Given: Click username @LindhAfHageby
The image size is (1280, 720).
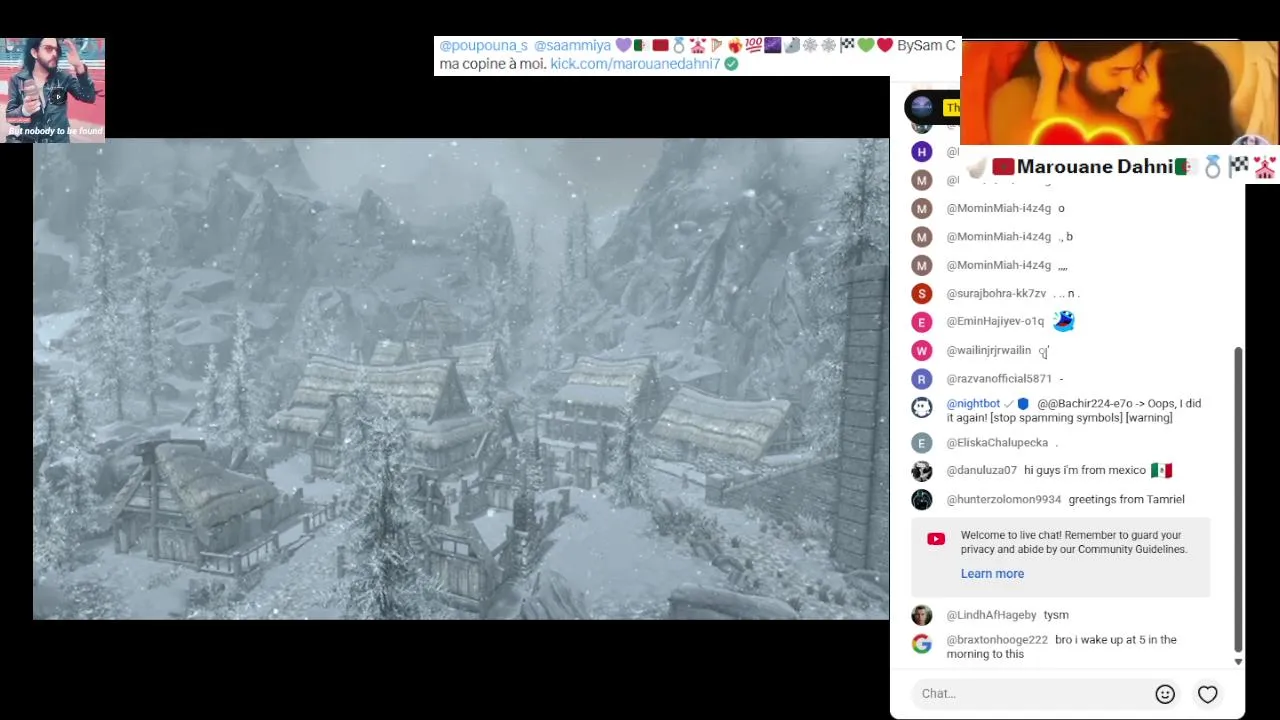Looking at the screenshot, I should pos(991,615).
